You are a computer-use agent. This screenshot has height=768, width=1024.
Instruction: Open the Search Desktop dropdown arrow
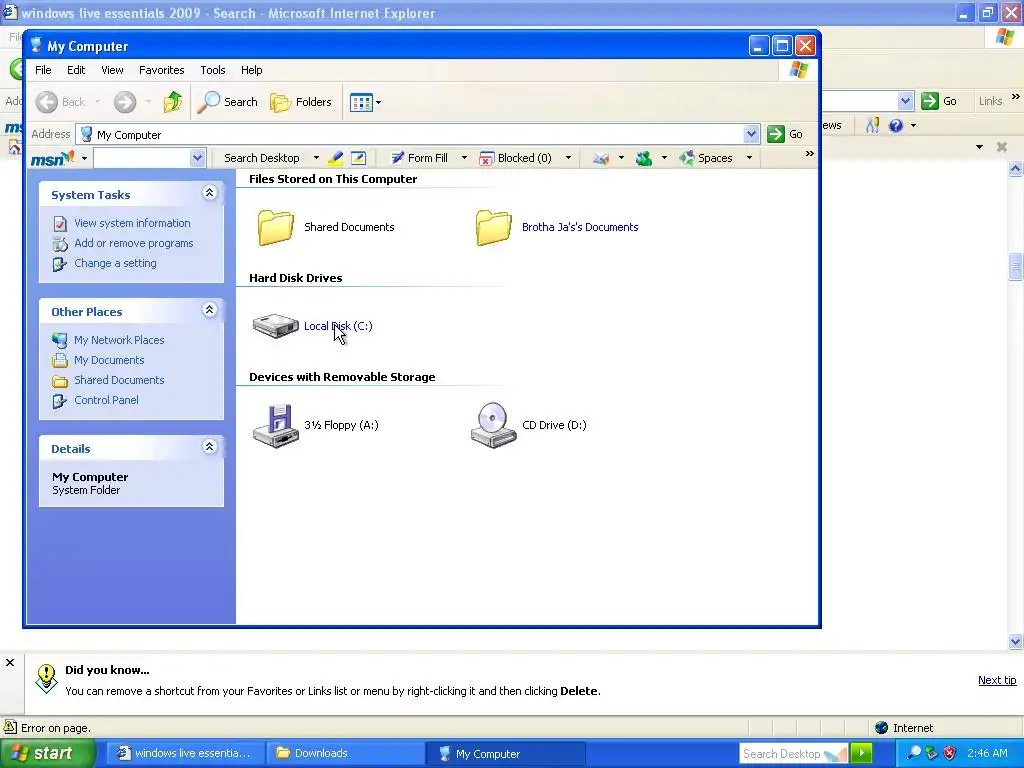316,158
